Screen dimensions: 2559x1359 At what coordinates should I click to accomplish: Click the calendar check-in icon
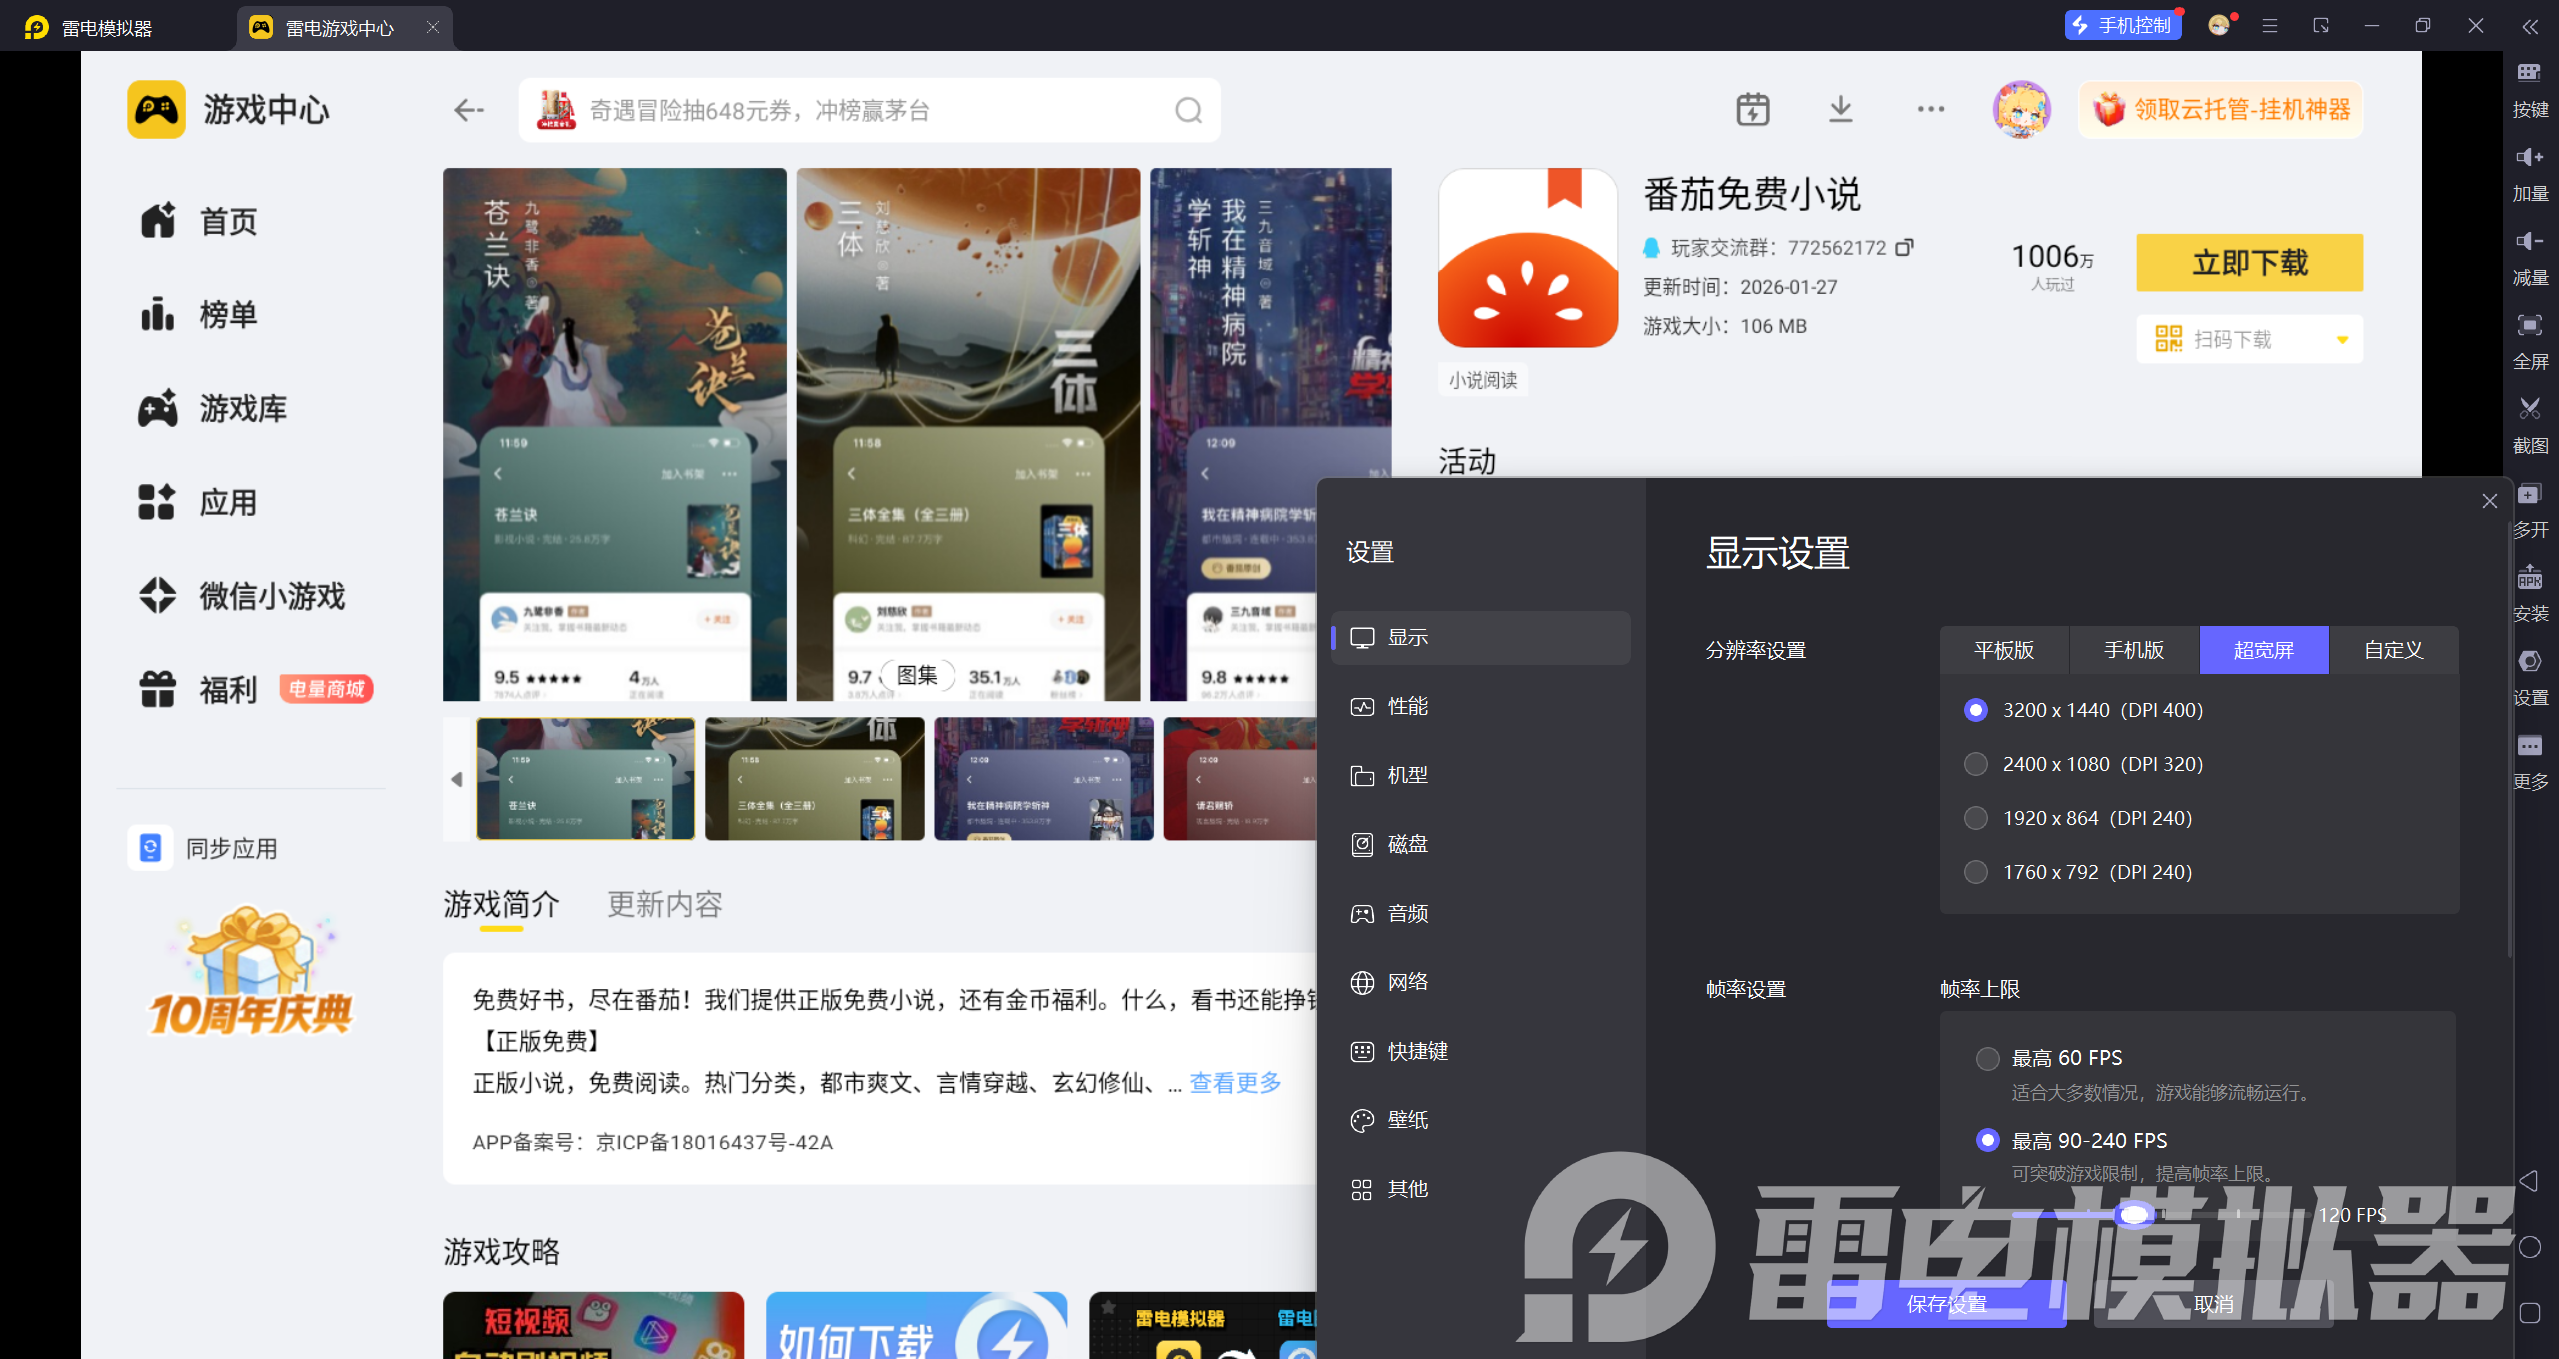pos(1752,109)
